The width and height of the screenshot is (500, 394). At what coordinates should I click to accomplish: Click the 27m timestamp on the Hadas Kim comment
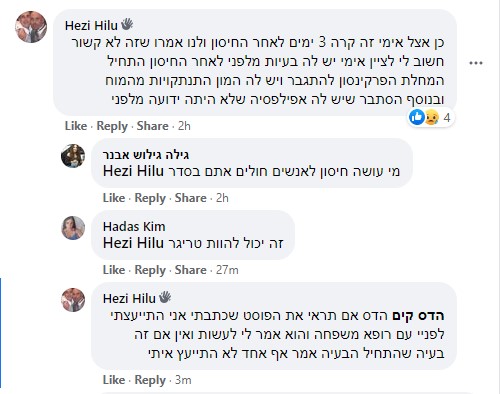(227, 270)
